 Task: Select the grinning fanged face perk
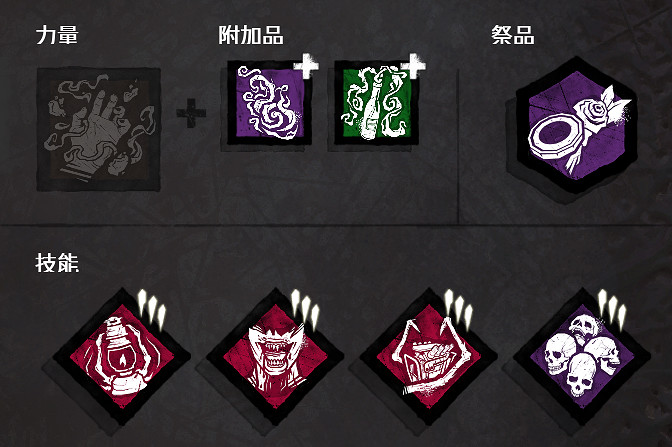coord(275,357)
